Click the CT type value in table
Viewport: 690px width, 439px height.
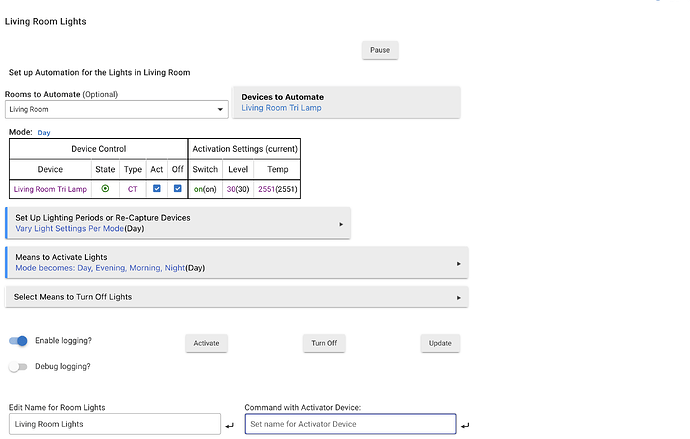pos(132,189)
